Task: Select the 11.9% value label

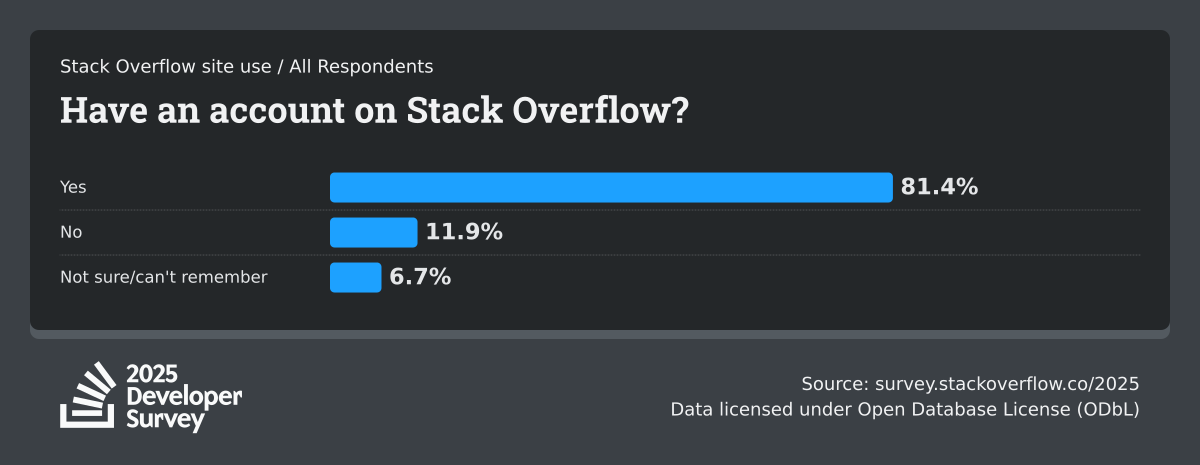Action: click(464, 232)
